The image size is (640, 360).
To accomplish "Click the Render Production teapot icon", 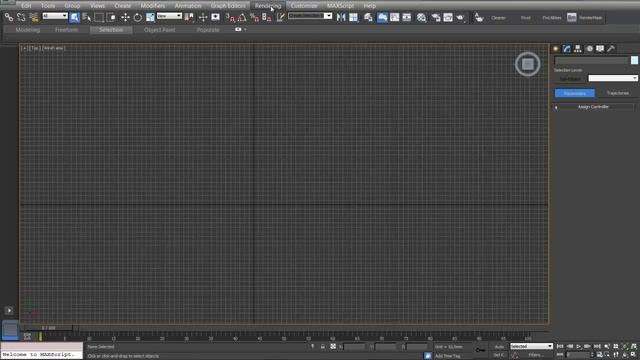I will tap(461, 17).
